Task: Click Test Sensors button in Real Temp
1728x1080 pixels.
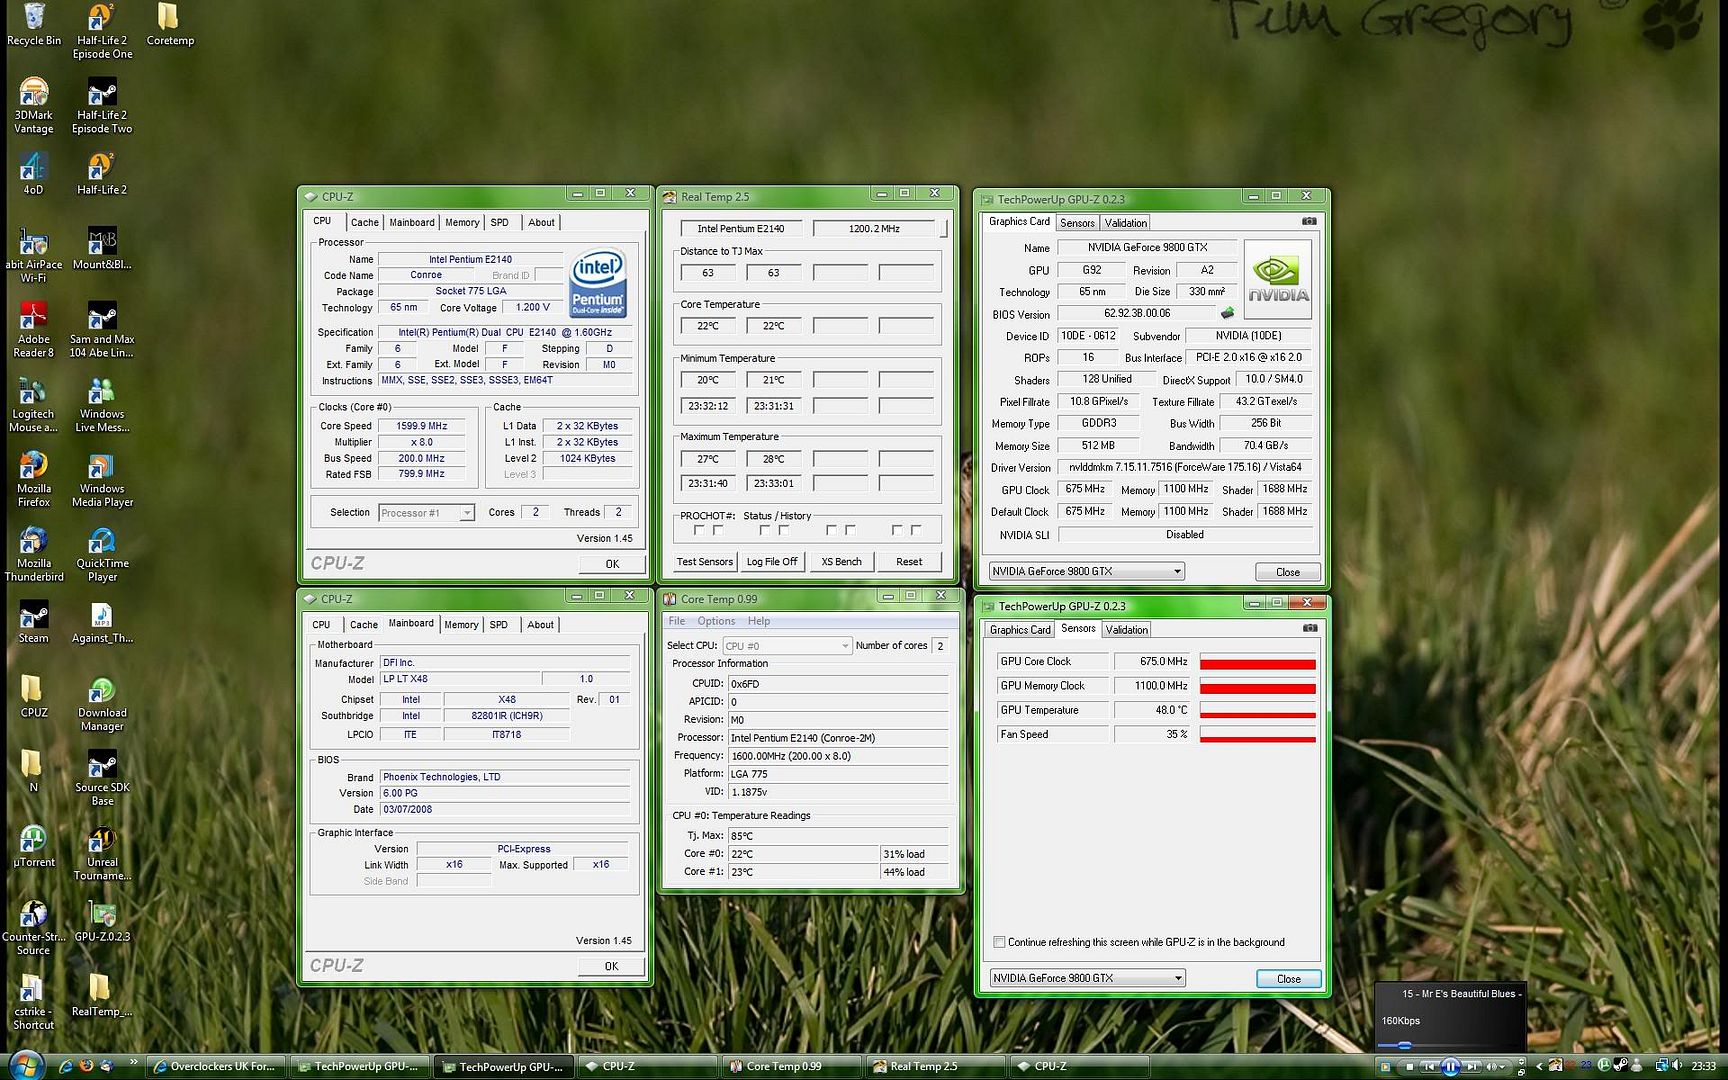Action: pyautogui.click(x=705, y=562)
